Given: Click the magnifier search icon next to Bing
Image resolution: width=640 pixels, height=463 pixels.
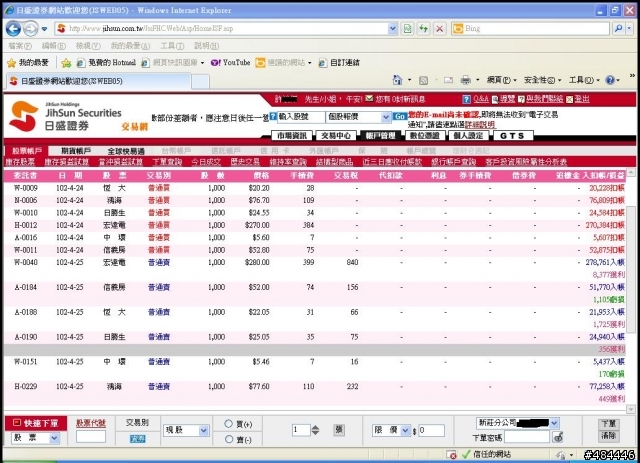Looking at the screenshot, I should (x=618, y=28).
